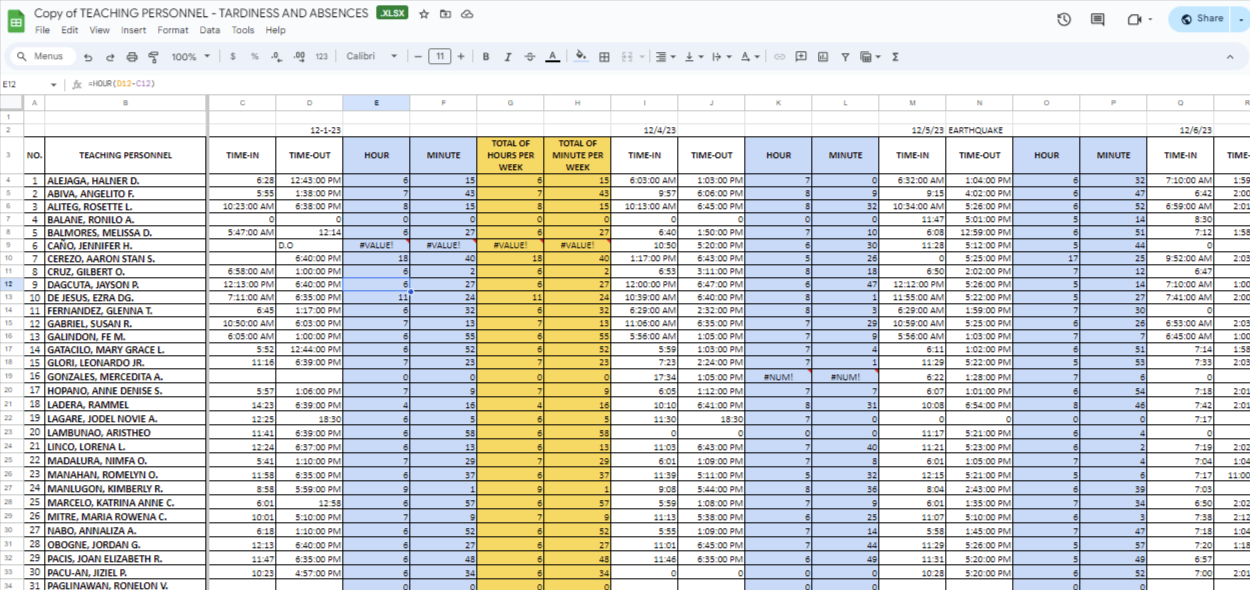The image size is (1250, 590).
Task: Increase decimal places
Action: pyautogui.click(x=299, y=57)
